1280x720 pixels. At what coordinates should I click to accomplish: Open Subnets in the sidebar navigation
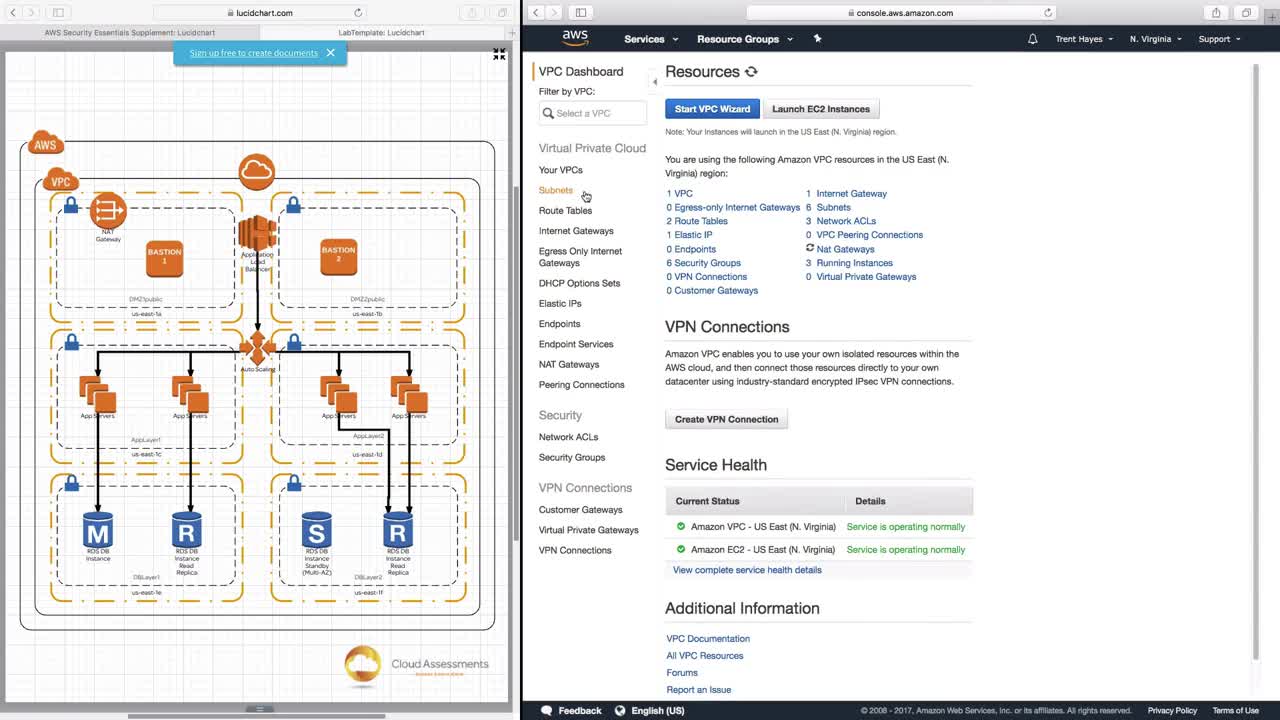pyautogui.click(x=556, y=190)
